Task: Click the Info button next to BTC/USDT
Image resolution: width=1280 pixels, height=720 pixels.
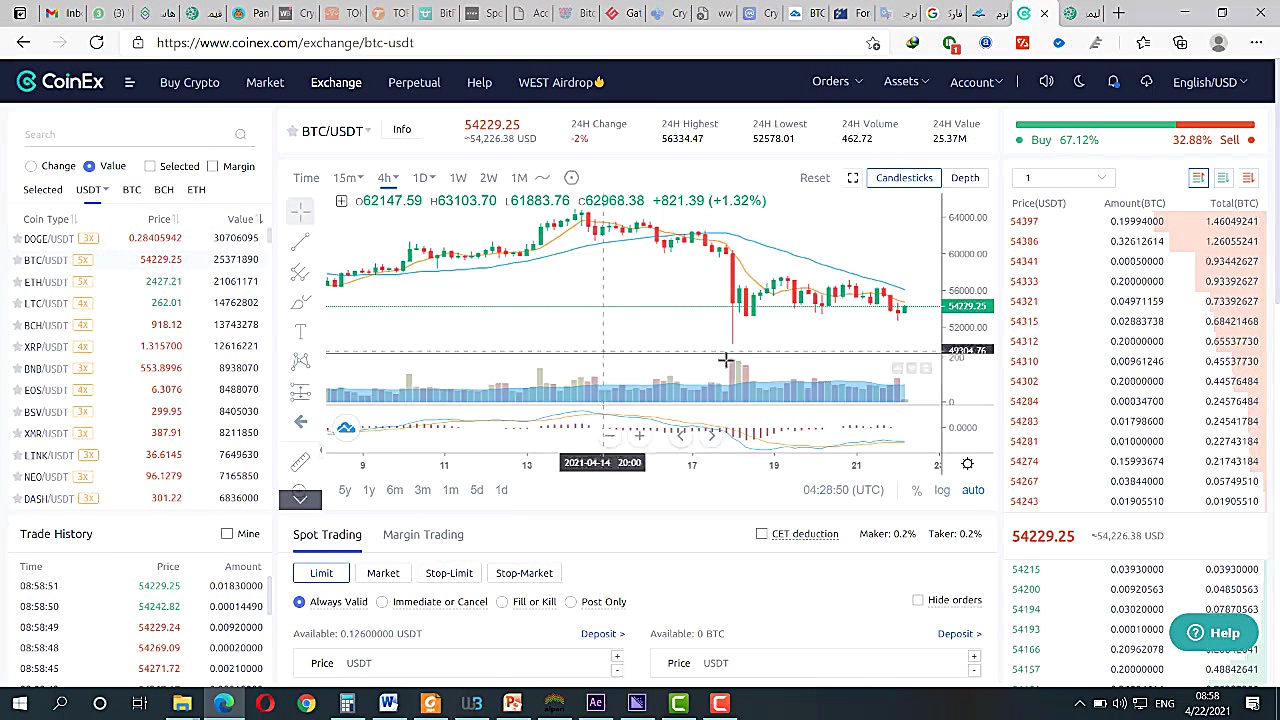Action: click(x=402, y=129)
